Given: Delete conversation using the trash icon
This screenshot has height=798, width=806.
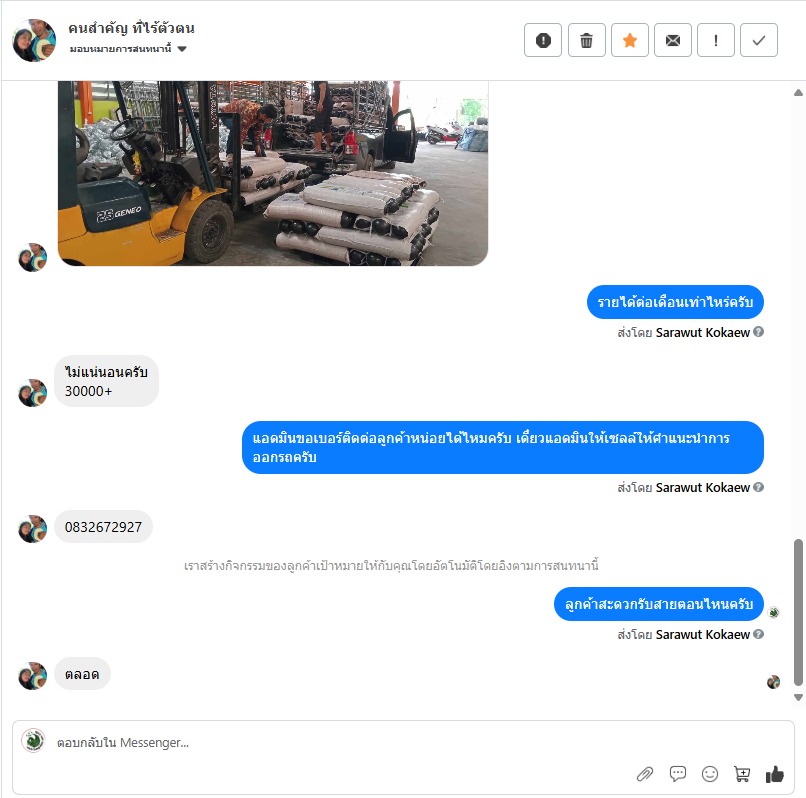Looking at the screenshot, I should pos(587,40).
